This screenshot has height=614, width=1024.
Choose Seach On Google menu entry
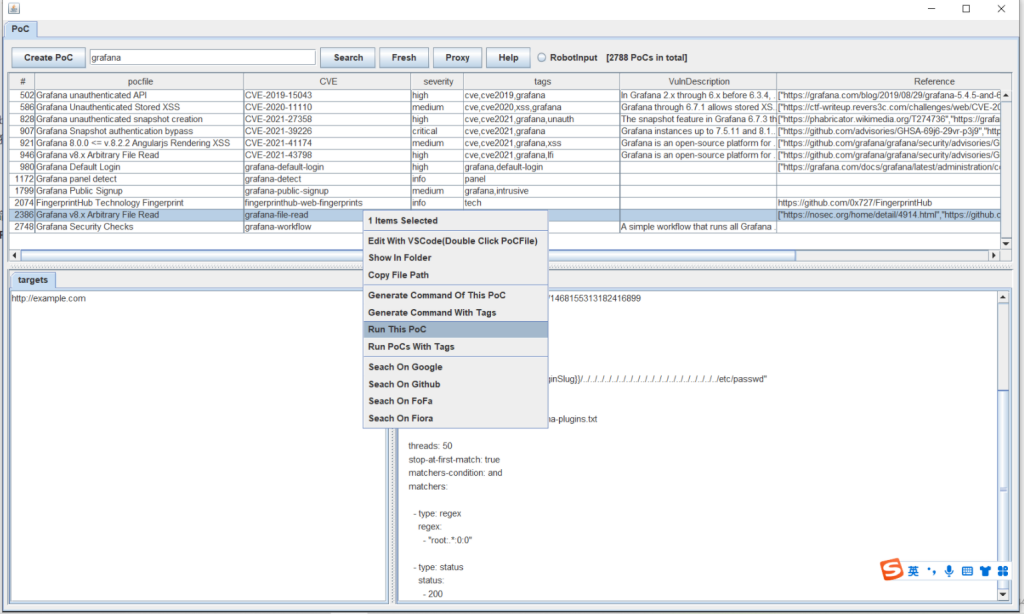coord(455,367)
